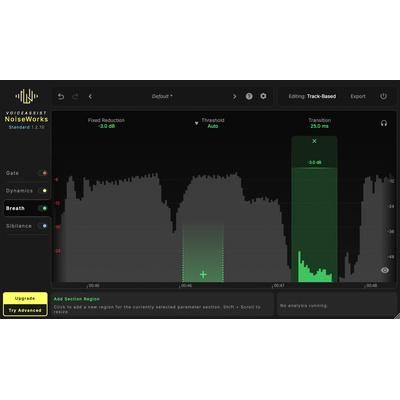Open the Threshold dropdown arrow

197,123
